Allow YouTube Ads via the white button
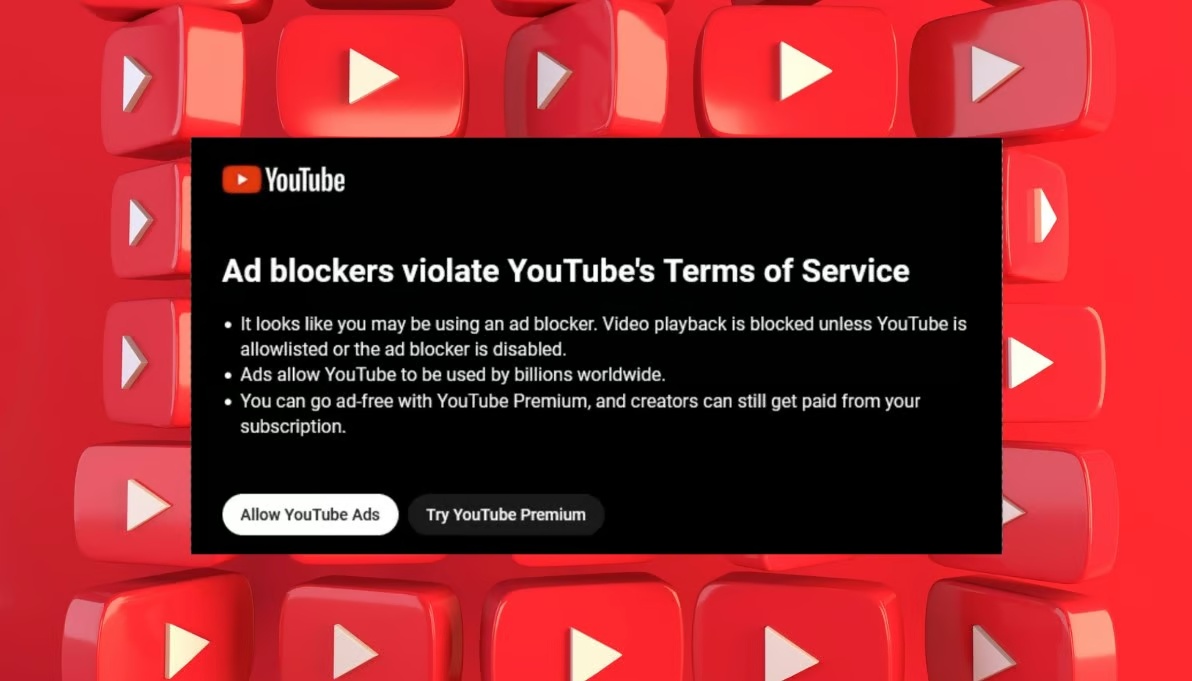This screenshot has width=1192, height=681. pyautogui.click(x=310, y=515)
